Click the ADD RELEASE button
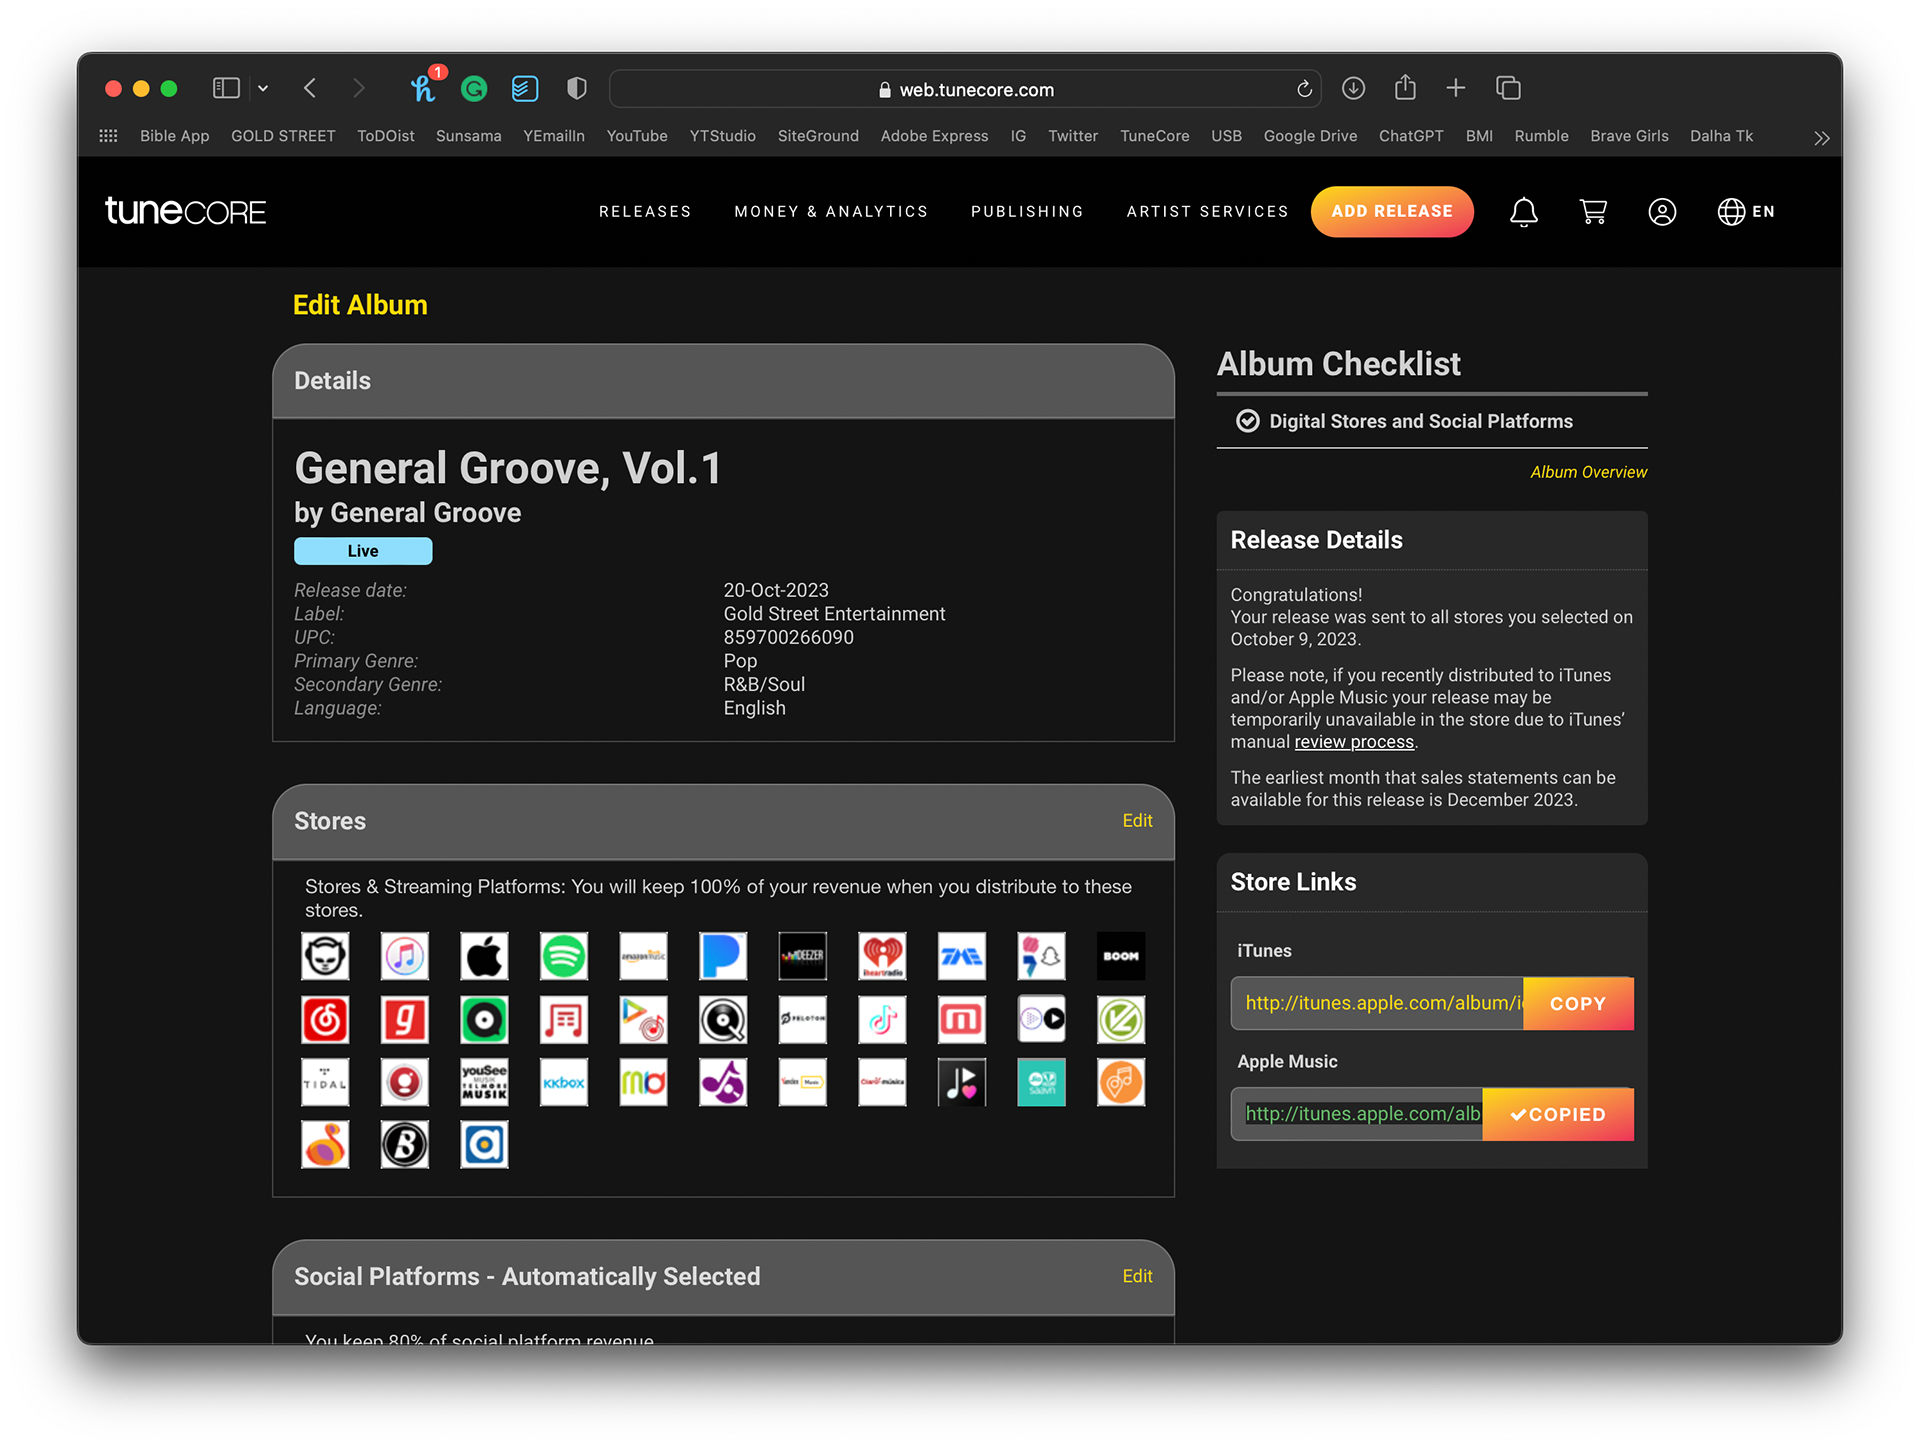 tap(1392, 212)
